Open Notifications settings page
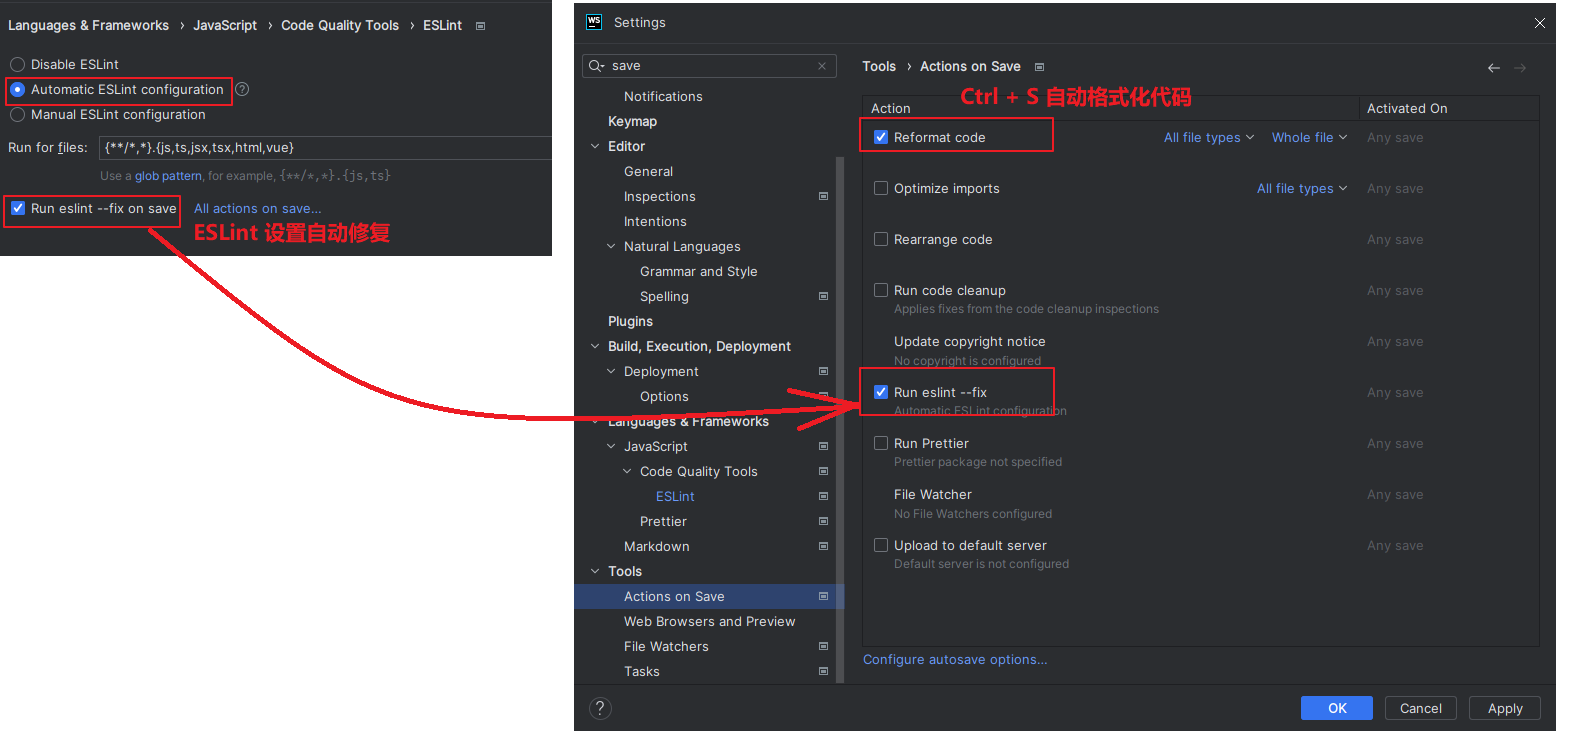 pyautogui.click(x=663, y=96)
